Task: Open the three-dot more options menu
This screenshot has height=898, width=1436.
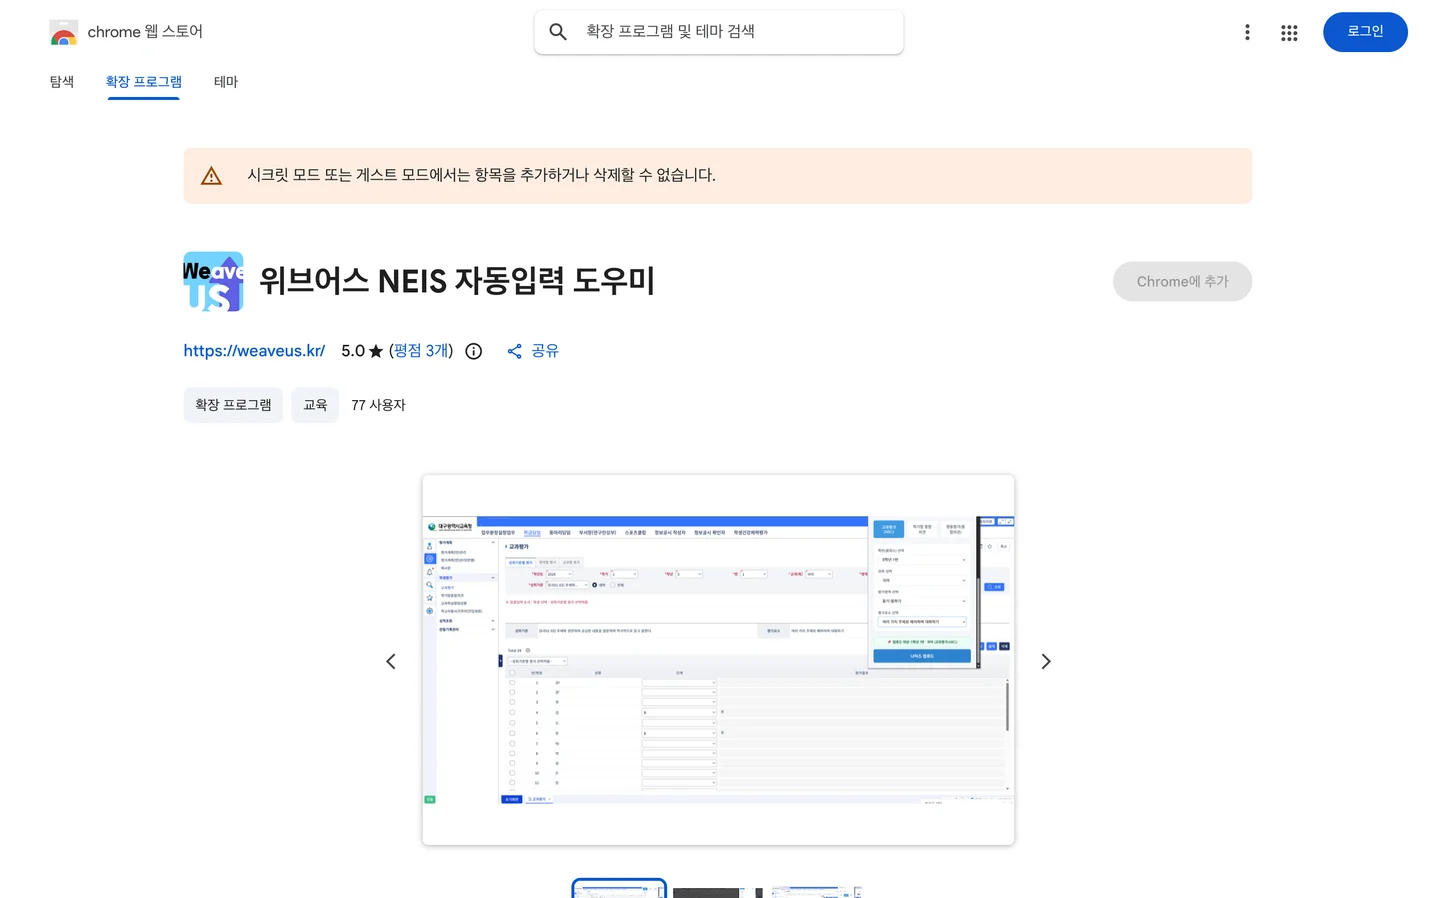Action: pyautogui.click(x=1247, y=32)
